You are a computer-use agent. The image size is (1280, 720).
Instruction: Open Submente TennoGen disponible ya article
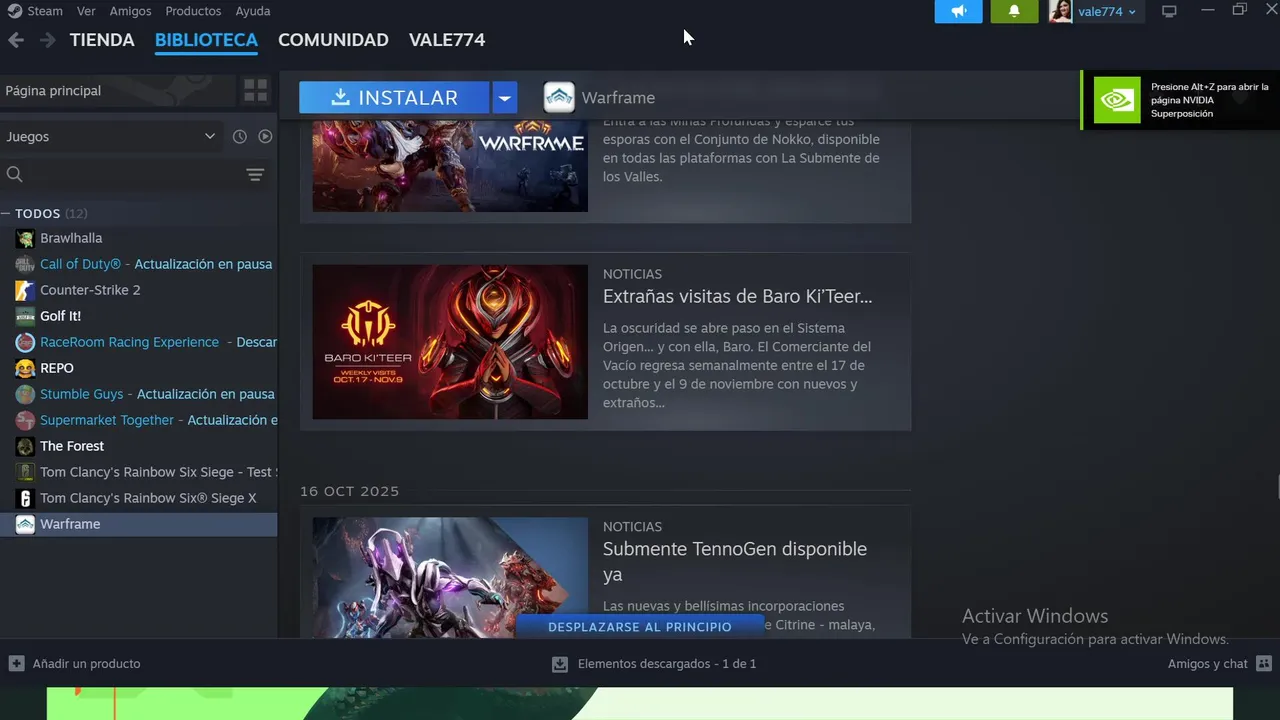(x=735, y=561)
